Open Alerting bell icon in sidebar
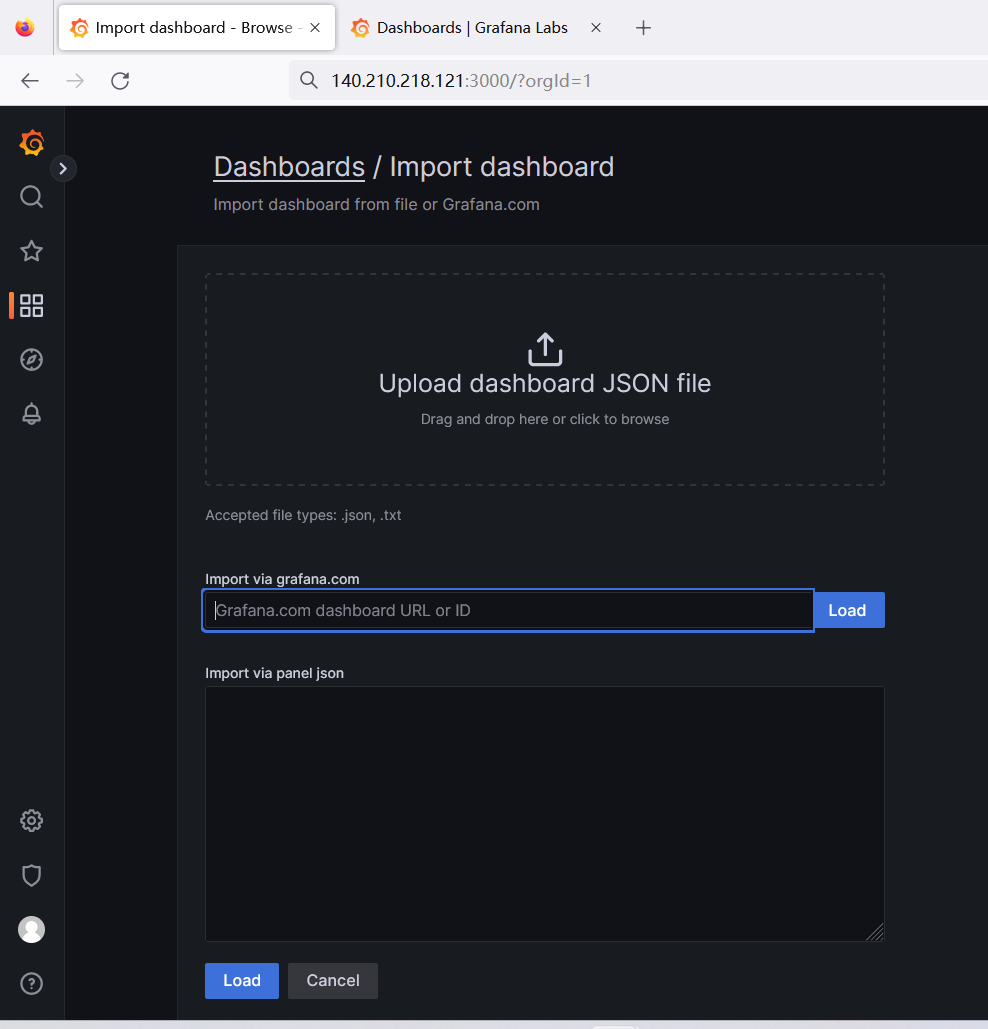988x1029 pixels. click(x=31, y=414)
